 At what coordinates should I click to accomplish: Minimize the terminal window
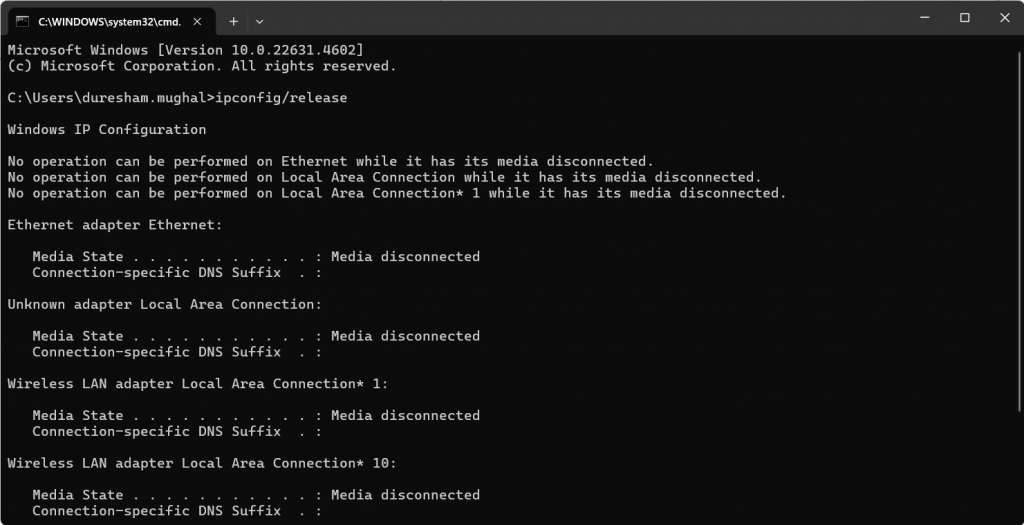coord(924,18)
